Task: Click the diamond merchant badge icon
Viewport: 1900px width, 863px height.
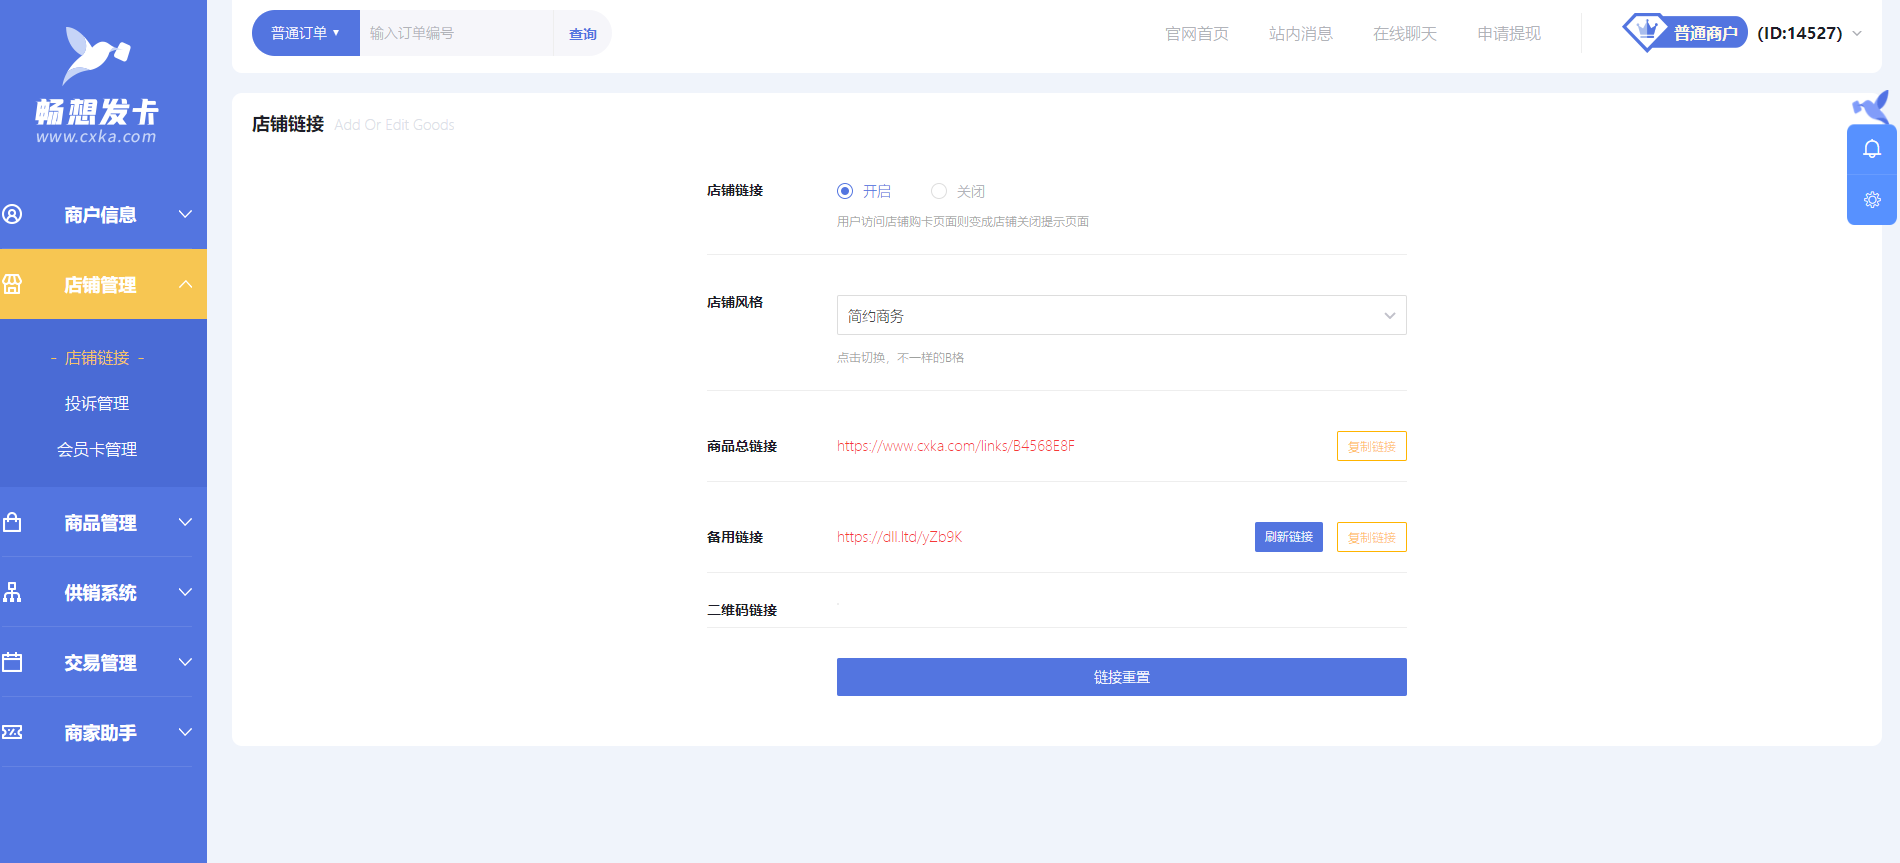Action: pos(1645,32)
